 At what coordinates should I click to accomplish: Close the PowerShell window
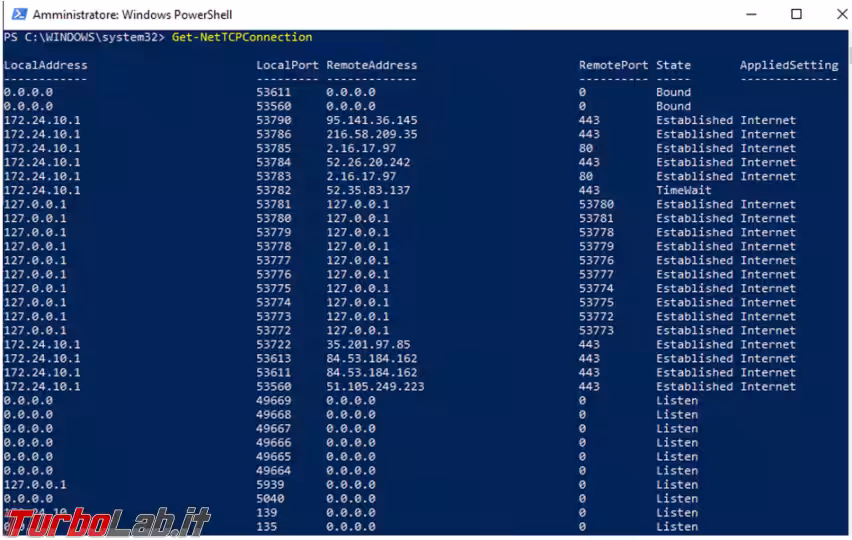(842, 14)
